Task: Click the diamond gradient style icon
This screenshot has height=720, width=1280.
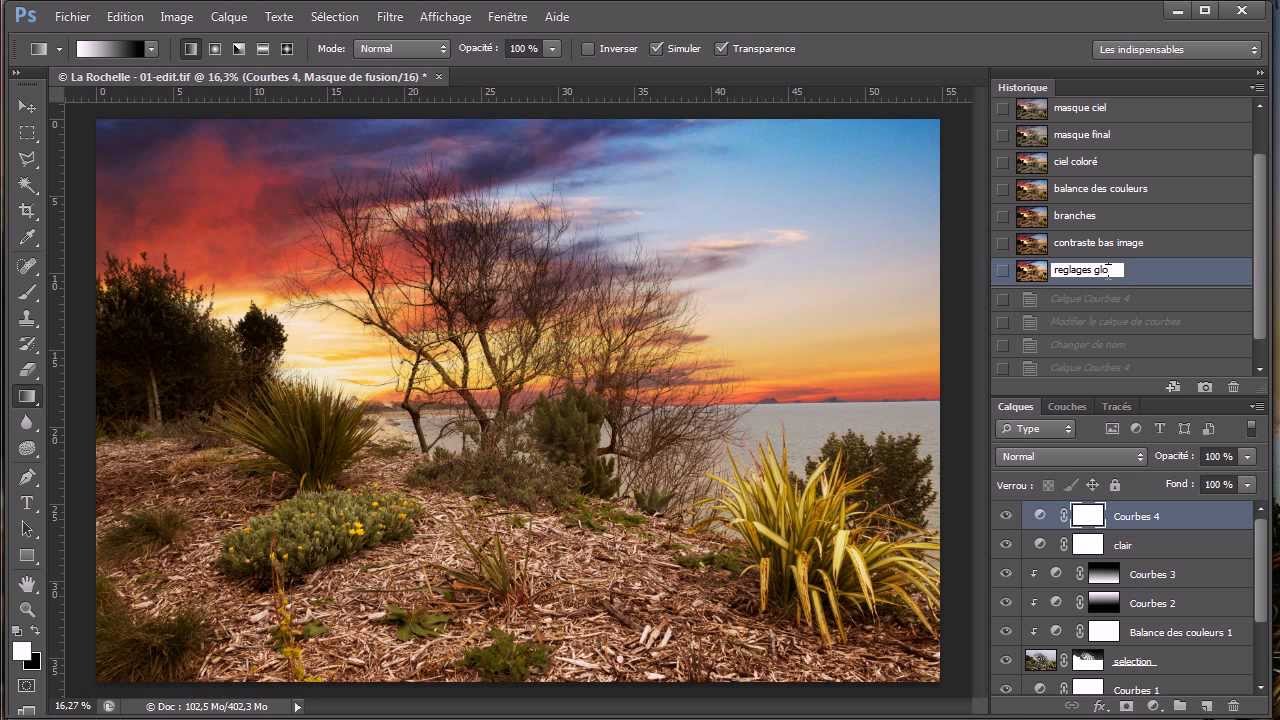Action: pyautogui.click(x=287, y=48)
